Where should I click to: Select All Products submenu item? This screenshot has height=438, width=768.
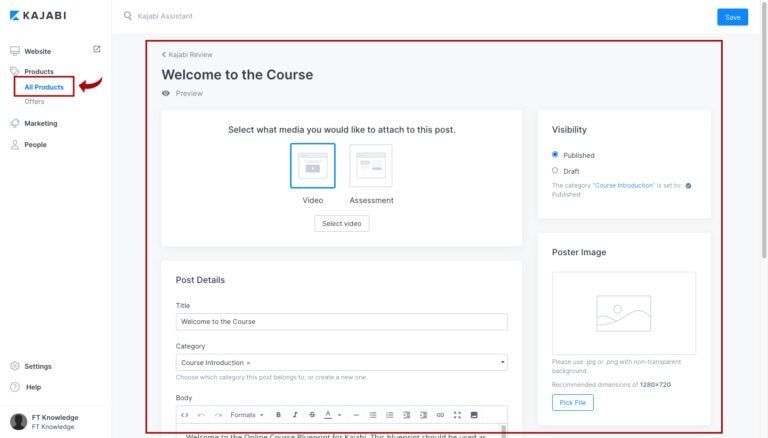coord(44,87)
